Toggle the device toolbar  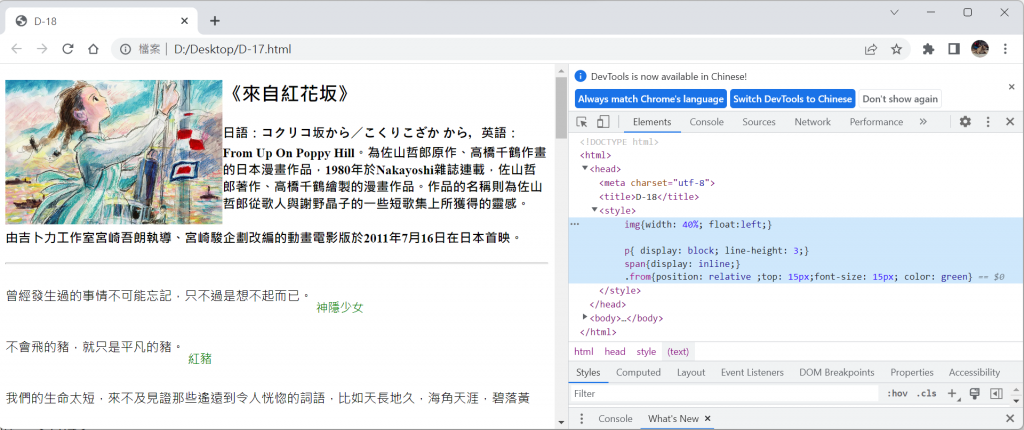pyautogui.click(x=603, y=122)
